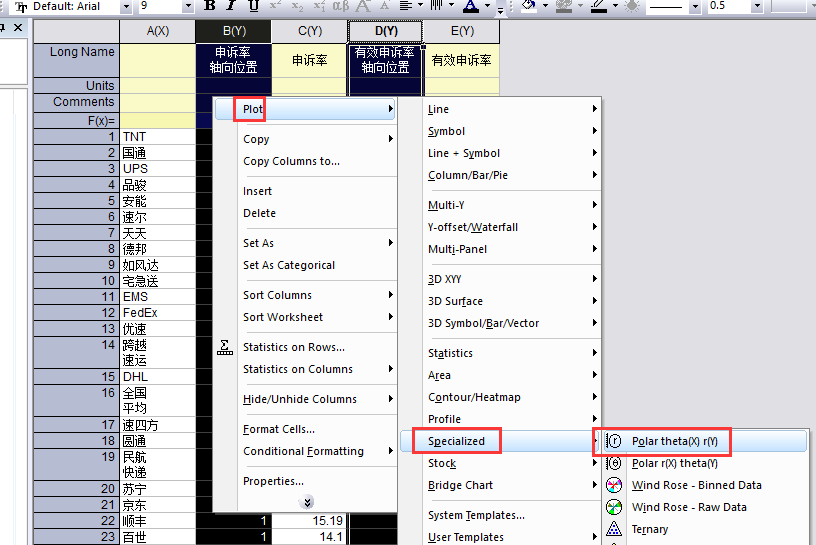Image resolution: width=816 pixels, height=545 pixels.
Task: Select fill color bucket icon
Action: (529, 6)
